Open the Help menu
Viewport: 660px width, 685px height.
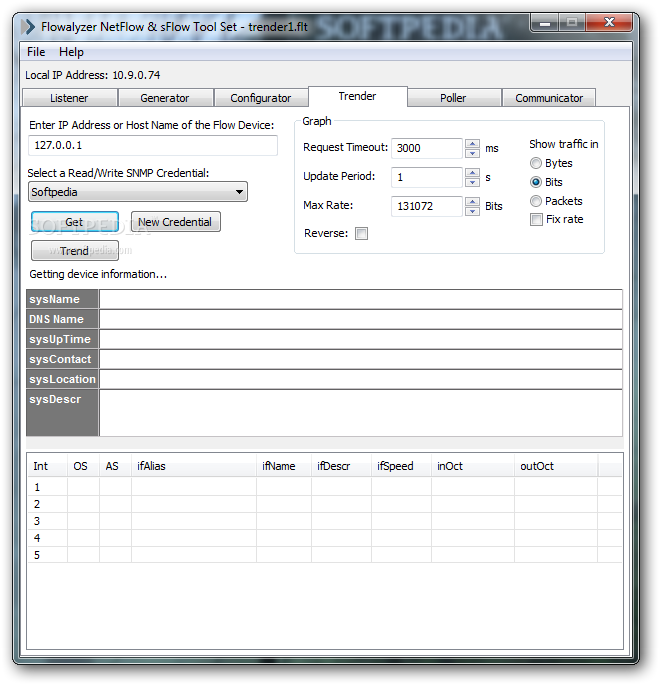click(71, 52)
